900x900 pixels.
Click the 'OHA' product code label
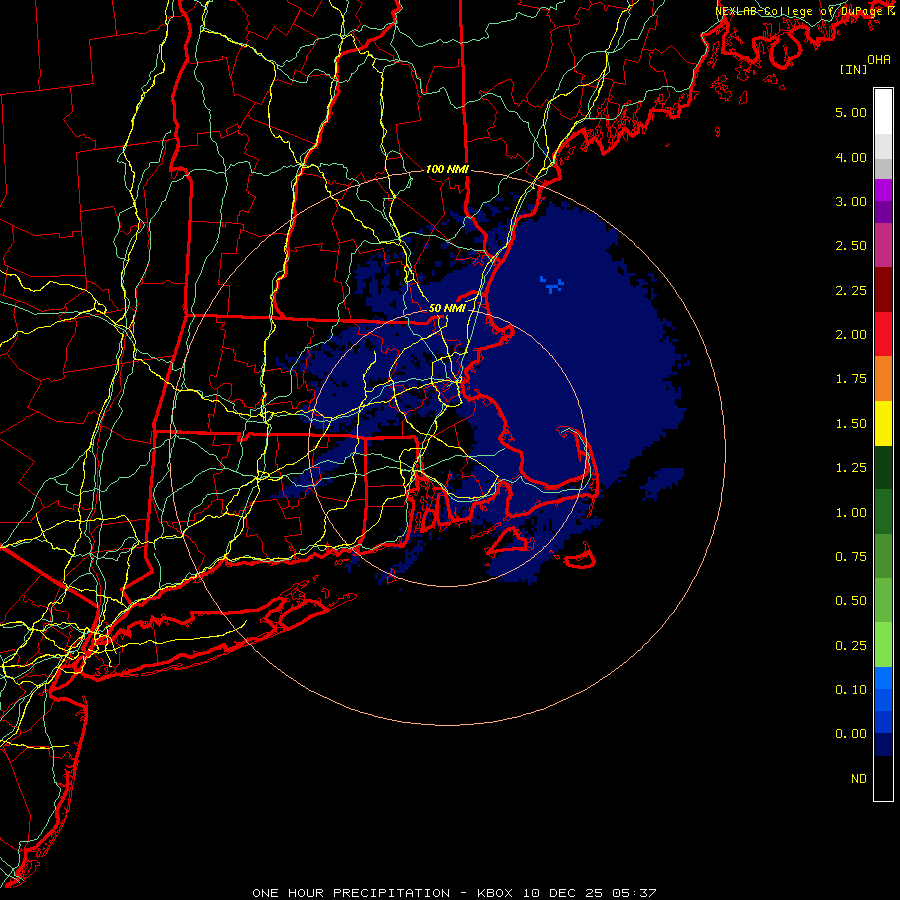[879, 60]
